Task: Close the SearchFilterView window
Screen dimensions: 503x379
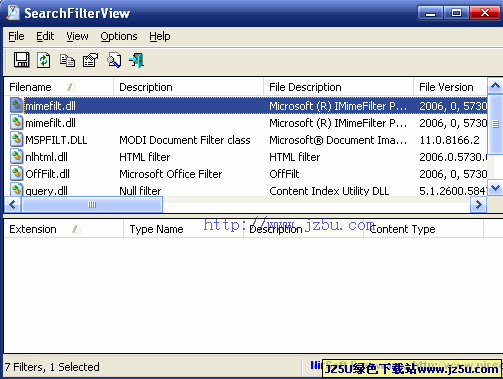Action: pos(484,13)
